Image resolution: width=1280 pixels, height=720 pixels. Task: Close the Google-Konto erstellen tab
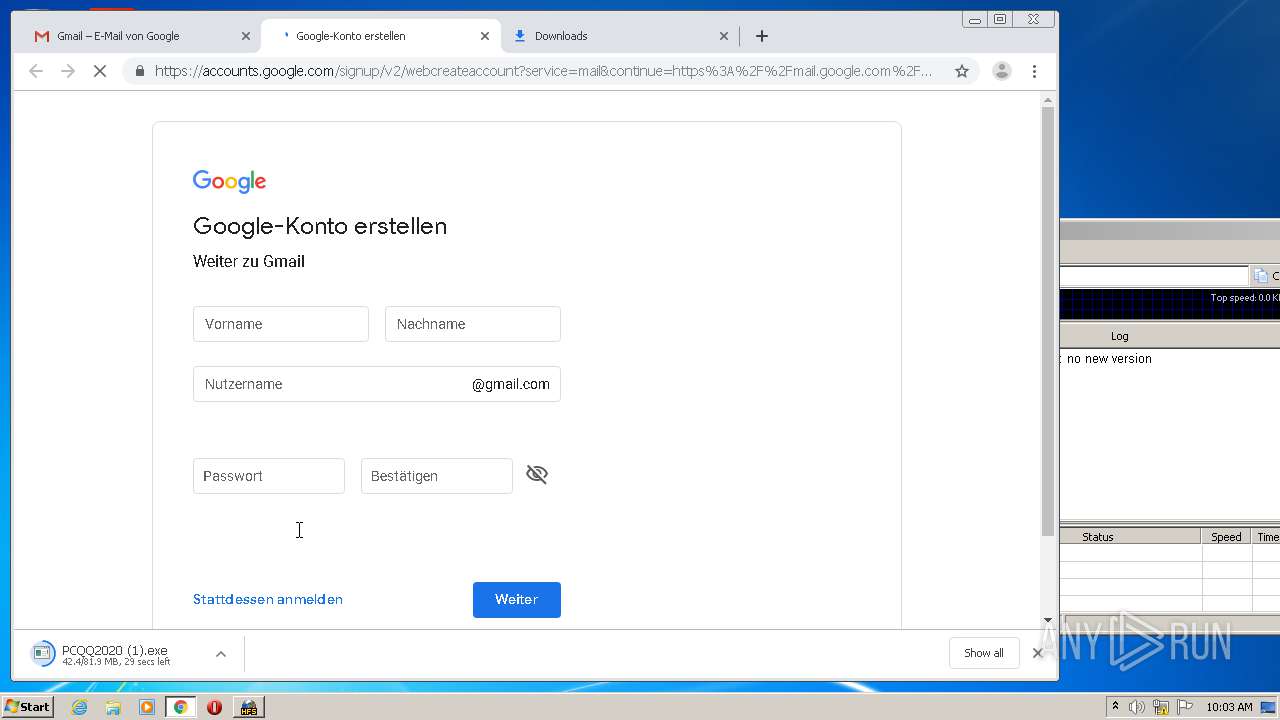coord(485,36)
